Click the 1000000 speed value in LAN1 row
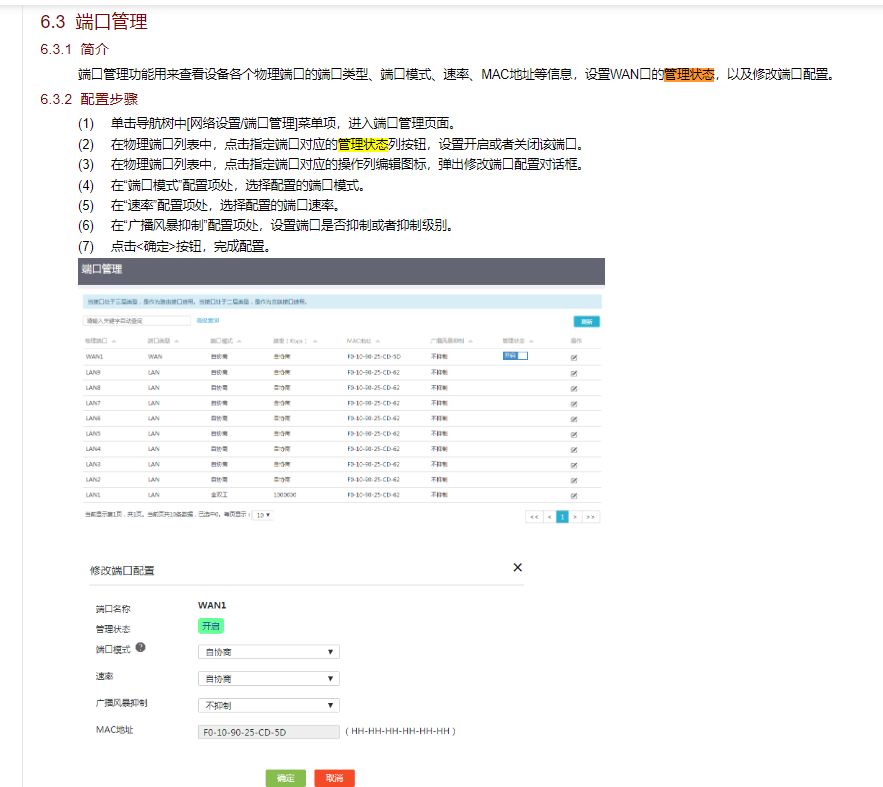 click(285, 495)
